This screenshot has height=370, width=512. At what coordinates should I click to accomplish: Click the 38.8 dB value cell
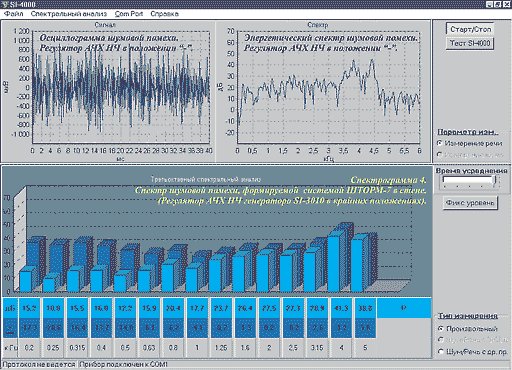click(365, 308)
